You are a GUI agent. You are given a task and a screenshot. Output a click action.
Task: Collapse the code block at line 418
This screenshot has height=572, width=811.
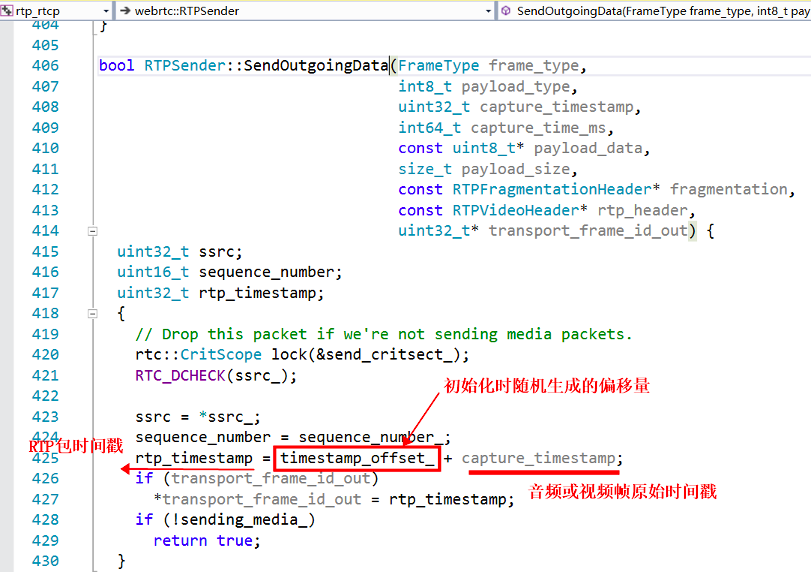(93, 314)
